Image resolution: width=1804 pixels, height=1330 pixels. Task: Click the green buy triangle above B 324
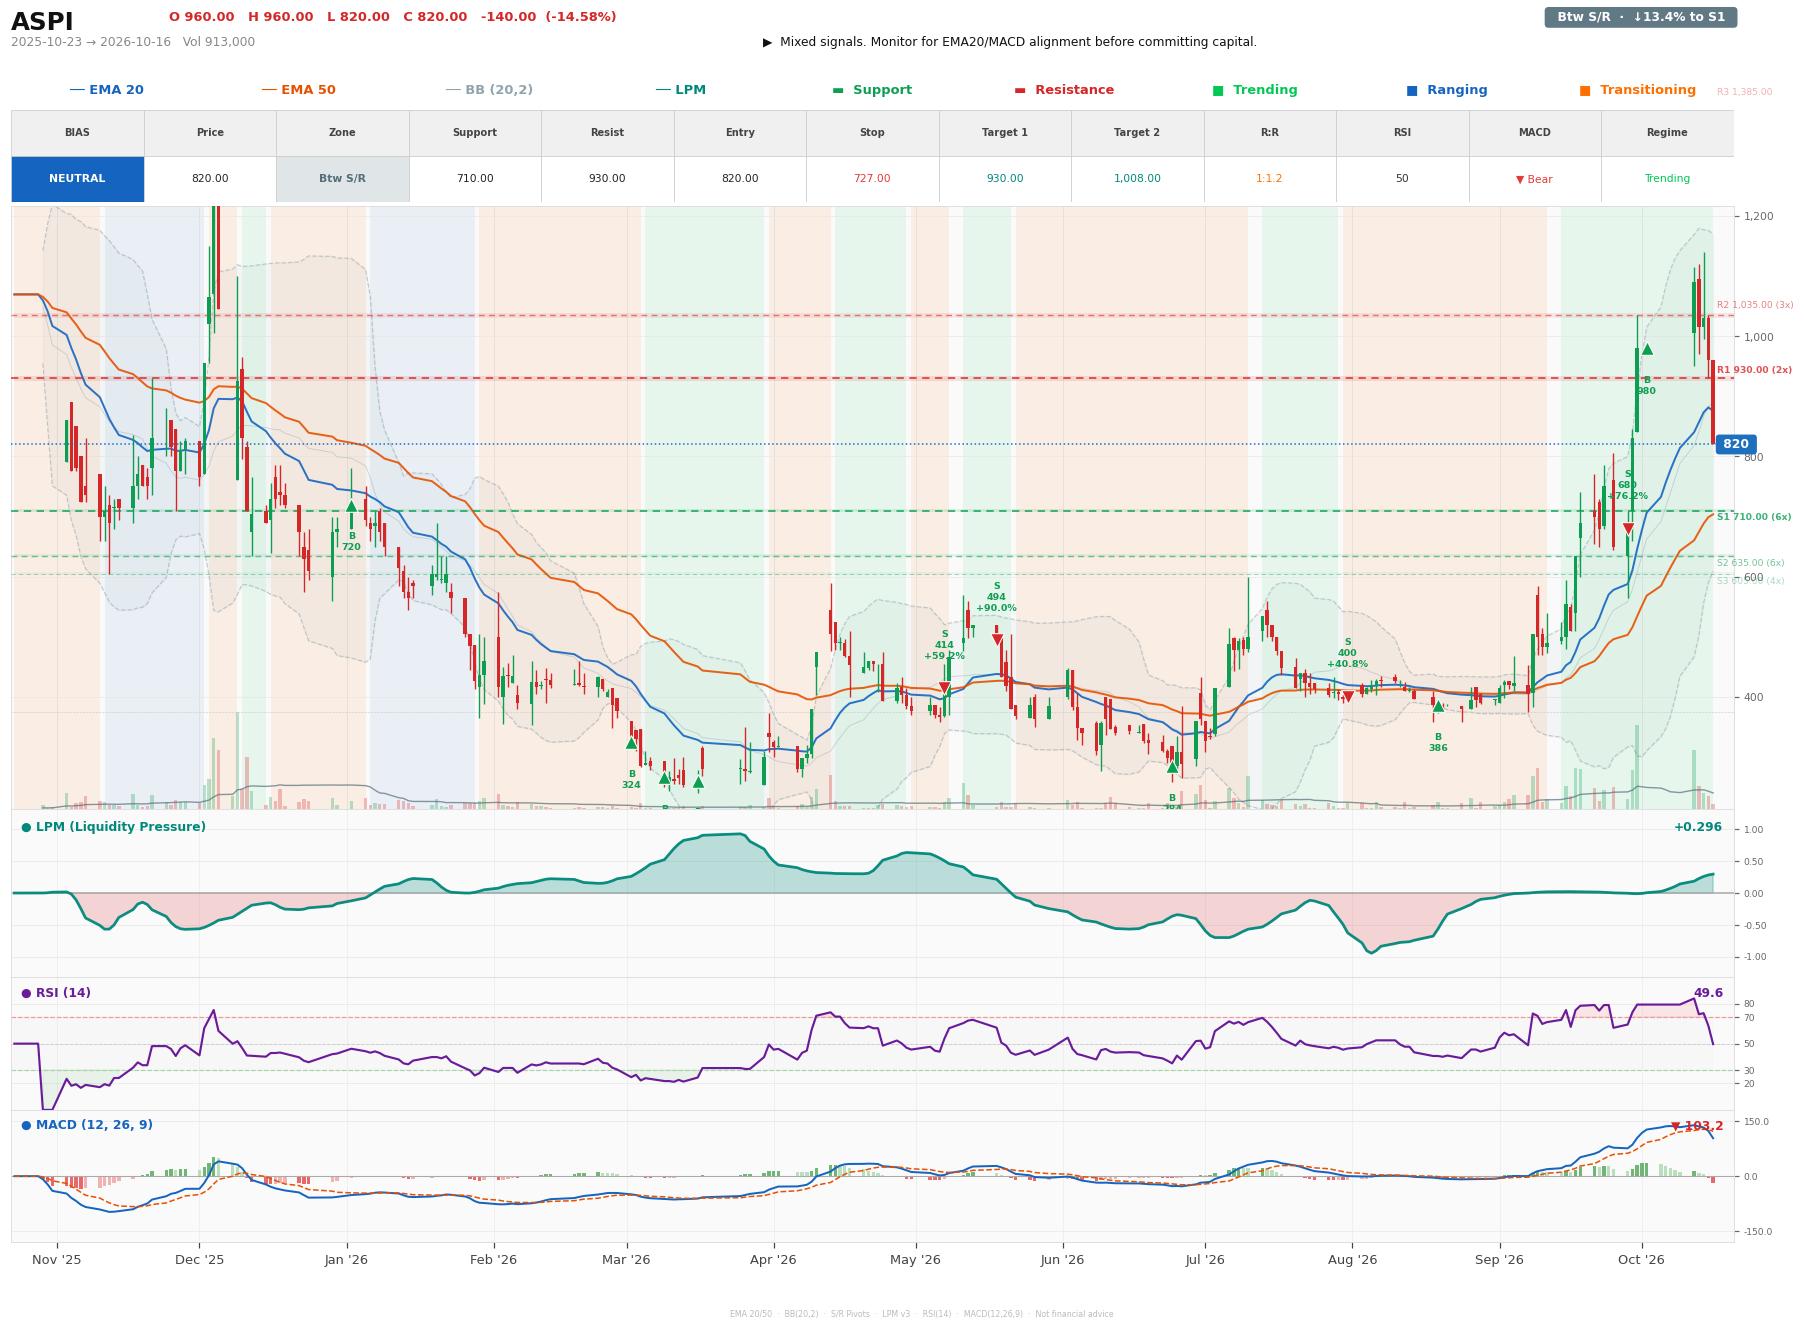click(631, 743)
